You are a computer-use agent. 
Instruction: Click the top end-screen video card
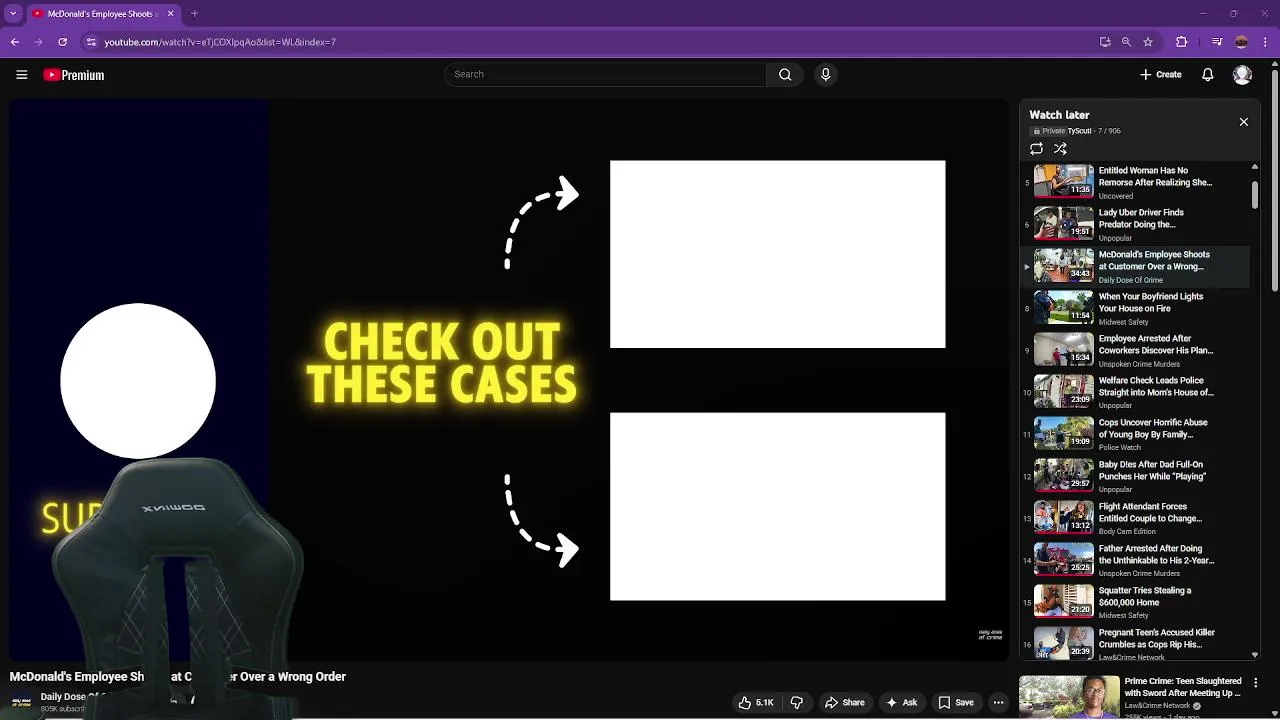777,254
